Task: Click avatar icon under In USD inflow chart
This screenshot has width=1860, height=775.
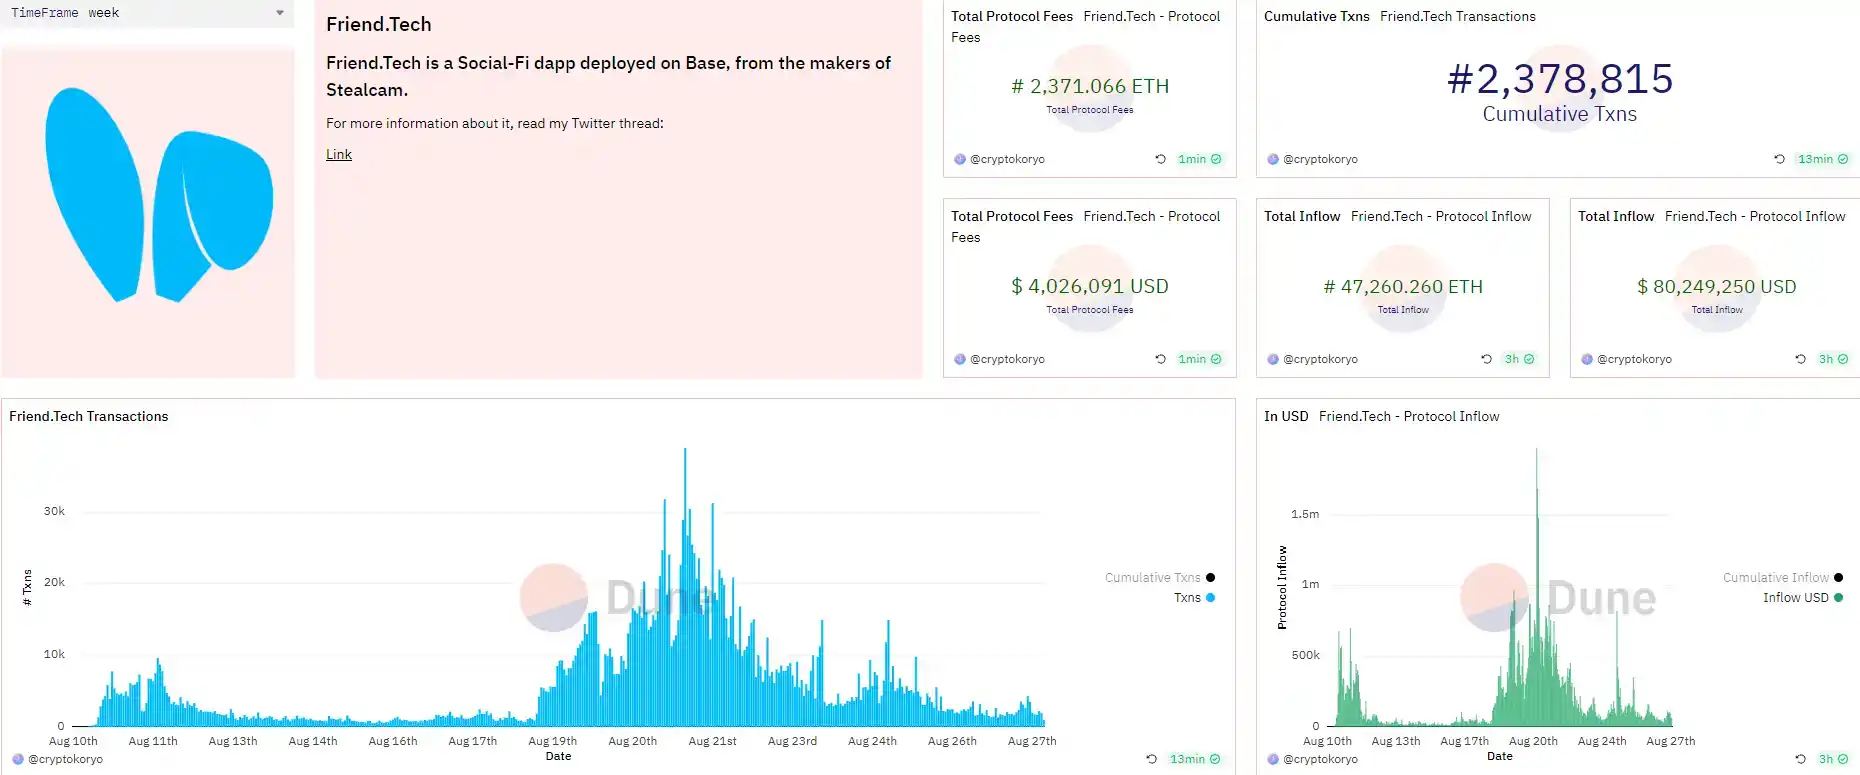Action: point(1273,759)
